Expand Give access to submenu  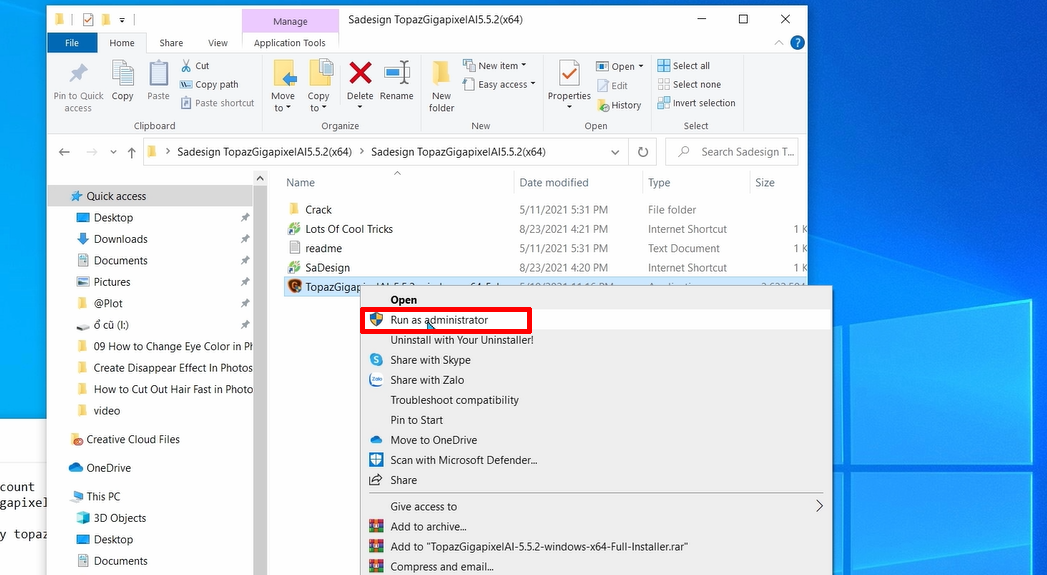pyautogui.click(x=819, y=506)
